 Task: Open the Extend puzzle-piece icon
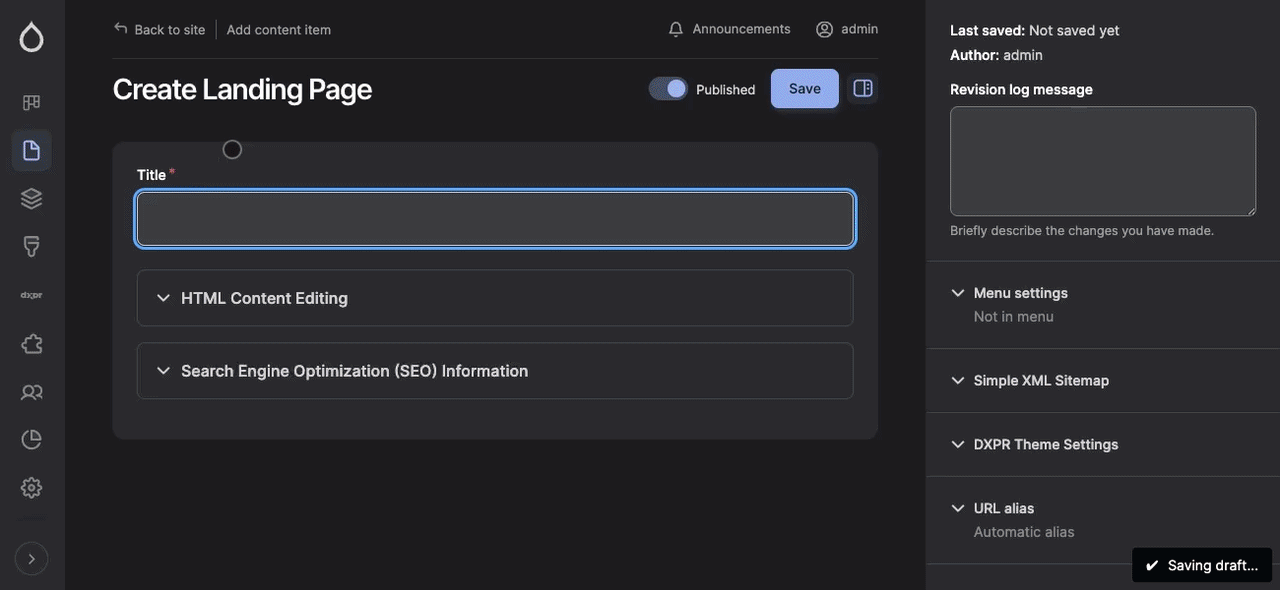pos(31,343)
